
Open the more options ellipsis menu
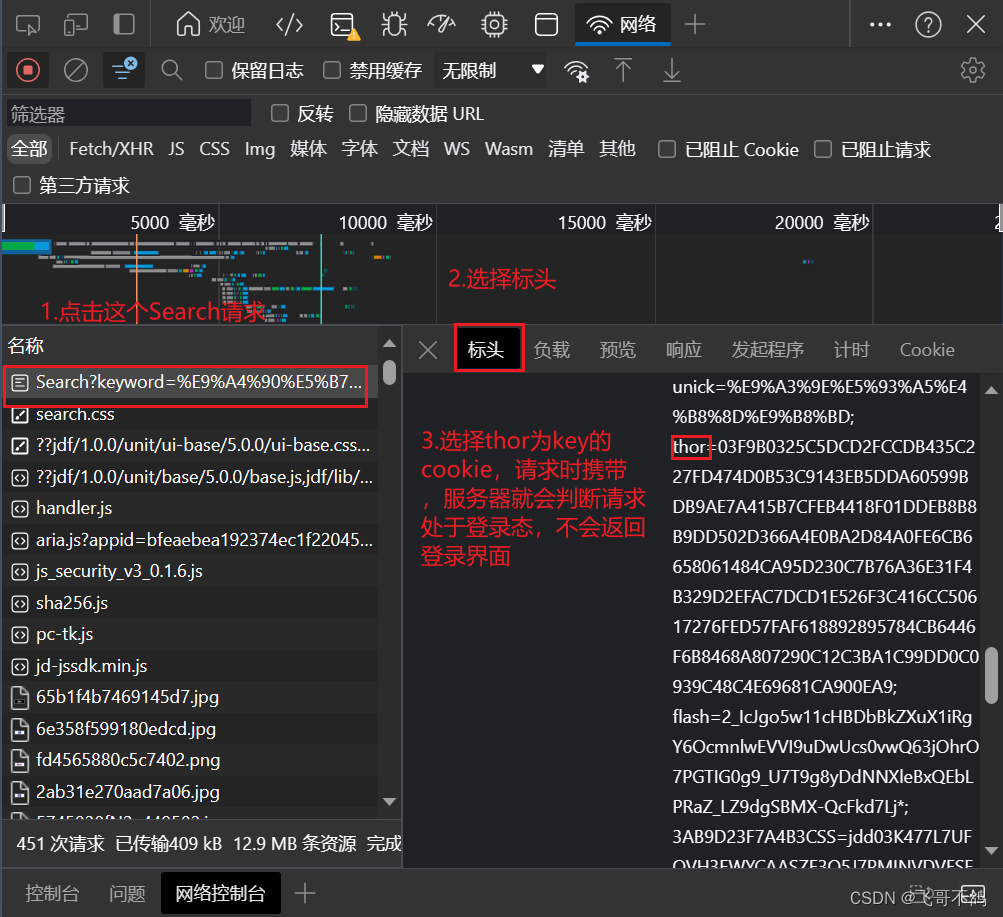tap(881, 25)
